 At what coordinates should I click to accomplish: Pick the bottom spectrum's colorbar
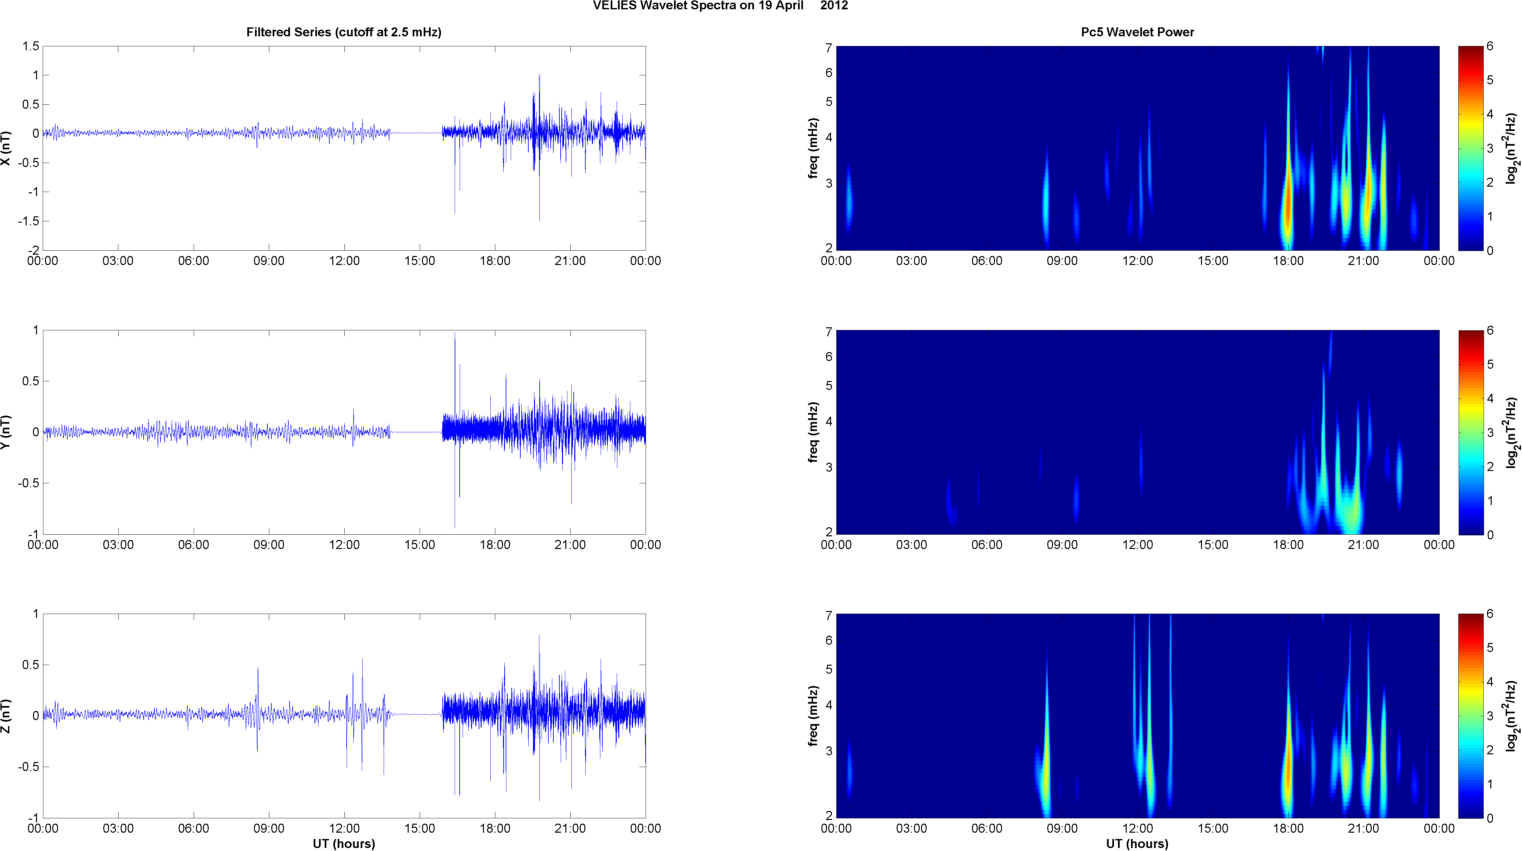1470,716
